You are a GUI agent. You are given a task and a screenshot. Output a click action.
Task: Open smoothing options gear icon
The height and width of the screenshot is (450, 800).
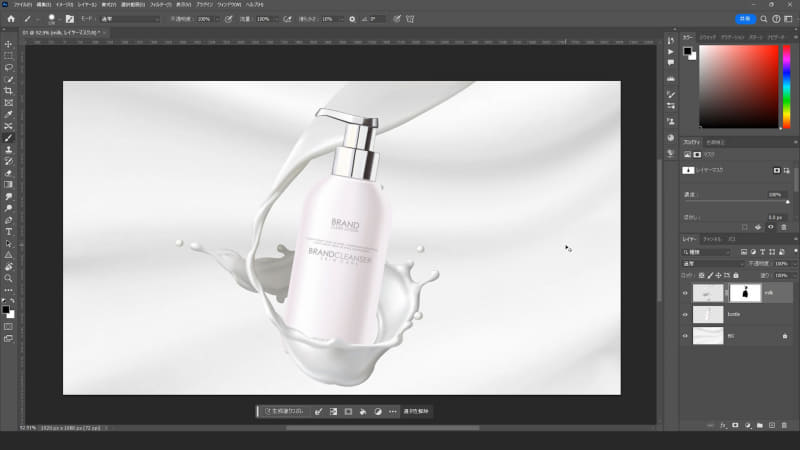(352, 19)
